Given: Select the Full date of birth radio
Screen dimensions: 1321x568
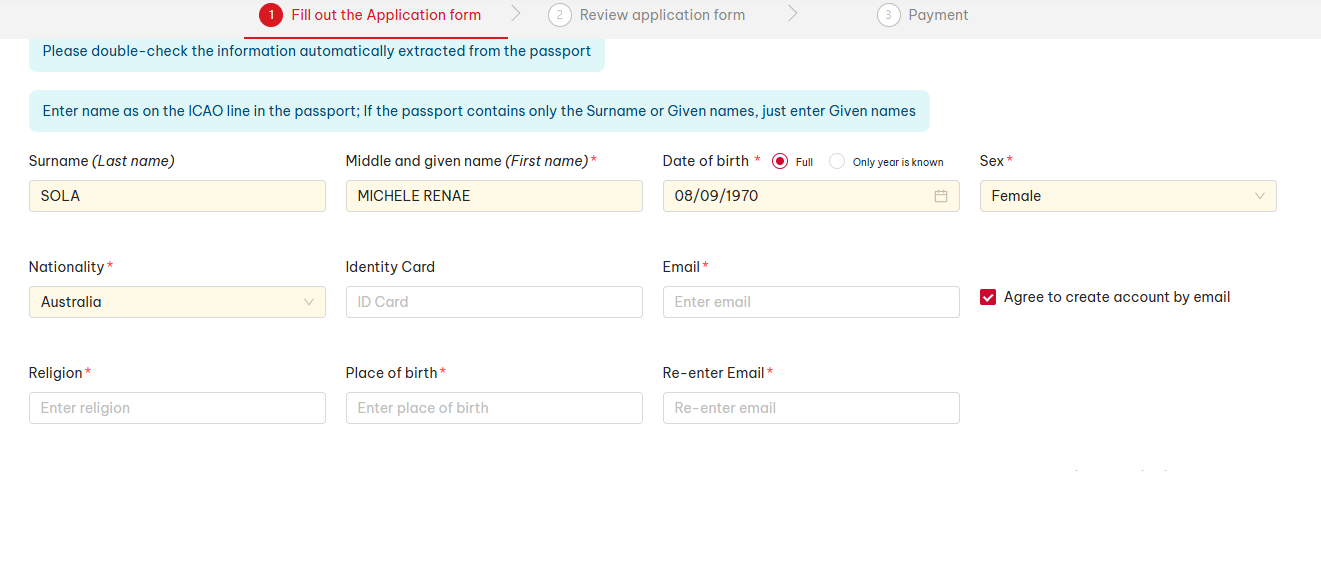Looking at the screenshot, I should 780,162.
